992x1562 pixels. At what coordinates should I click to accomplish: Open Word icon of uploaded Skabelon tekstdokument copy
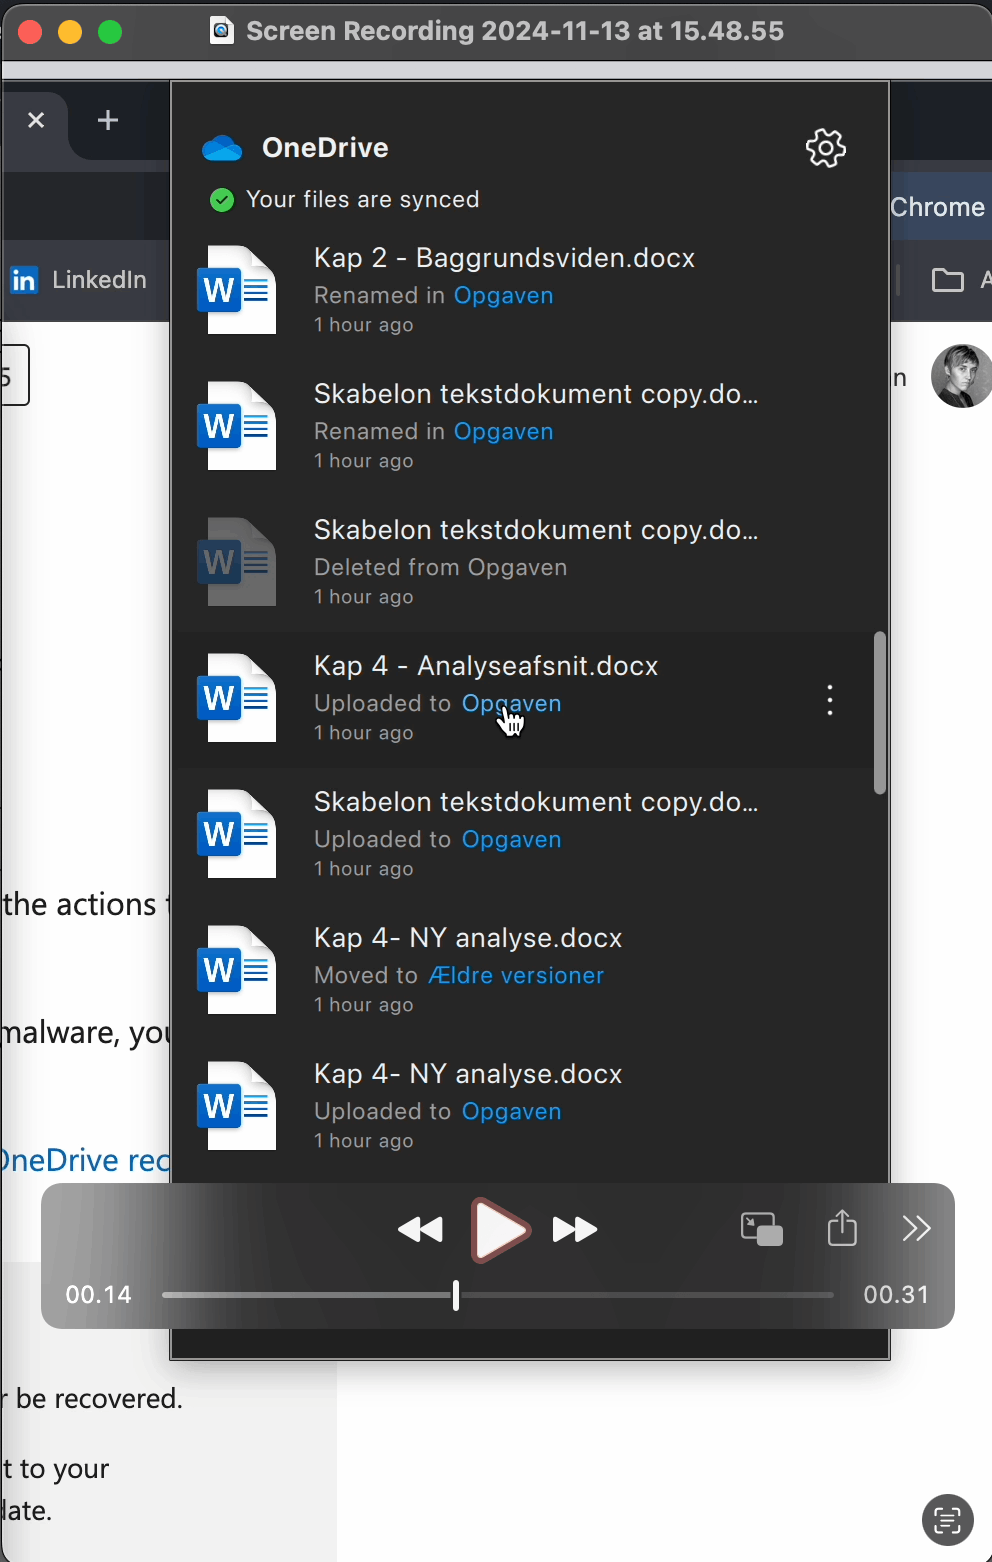(237, 834)
